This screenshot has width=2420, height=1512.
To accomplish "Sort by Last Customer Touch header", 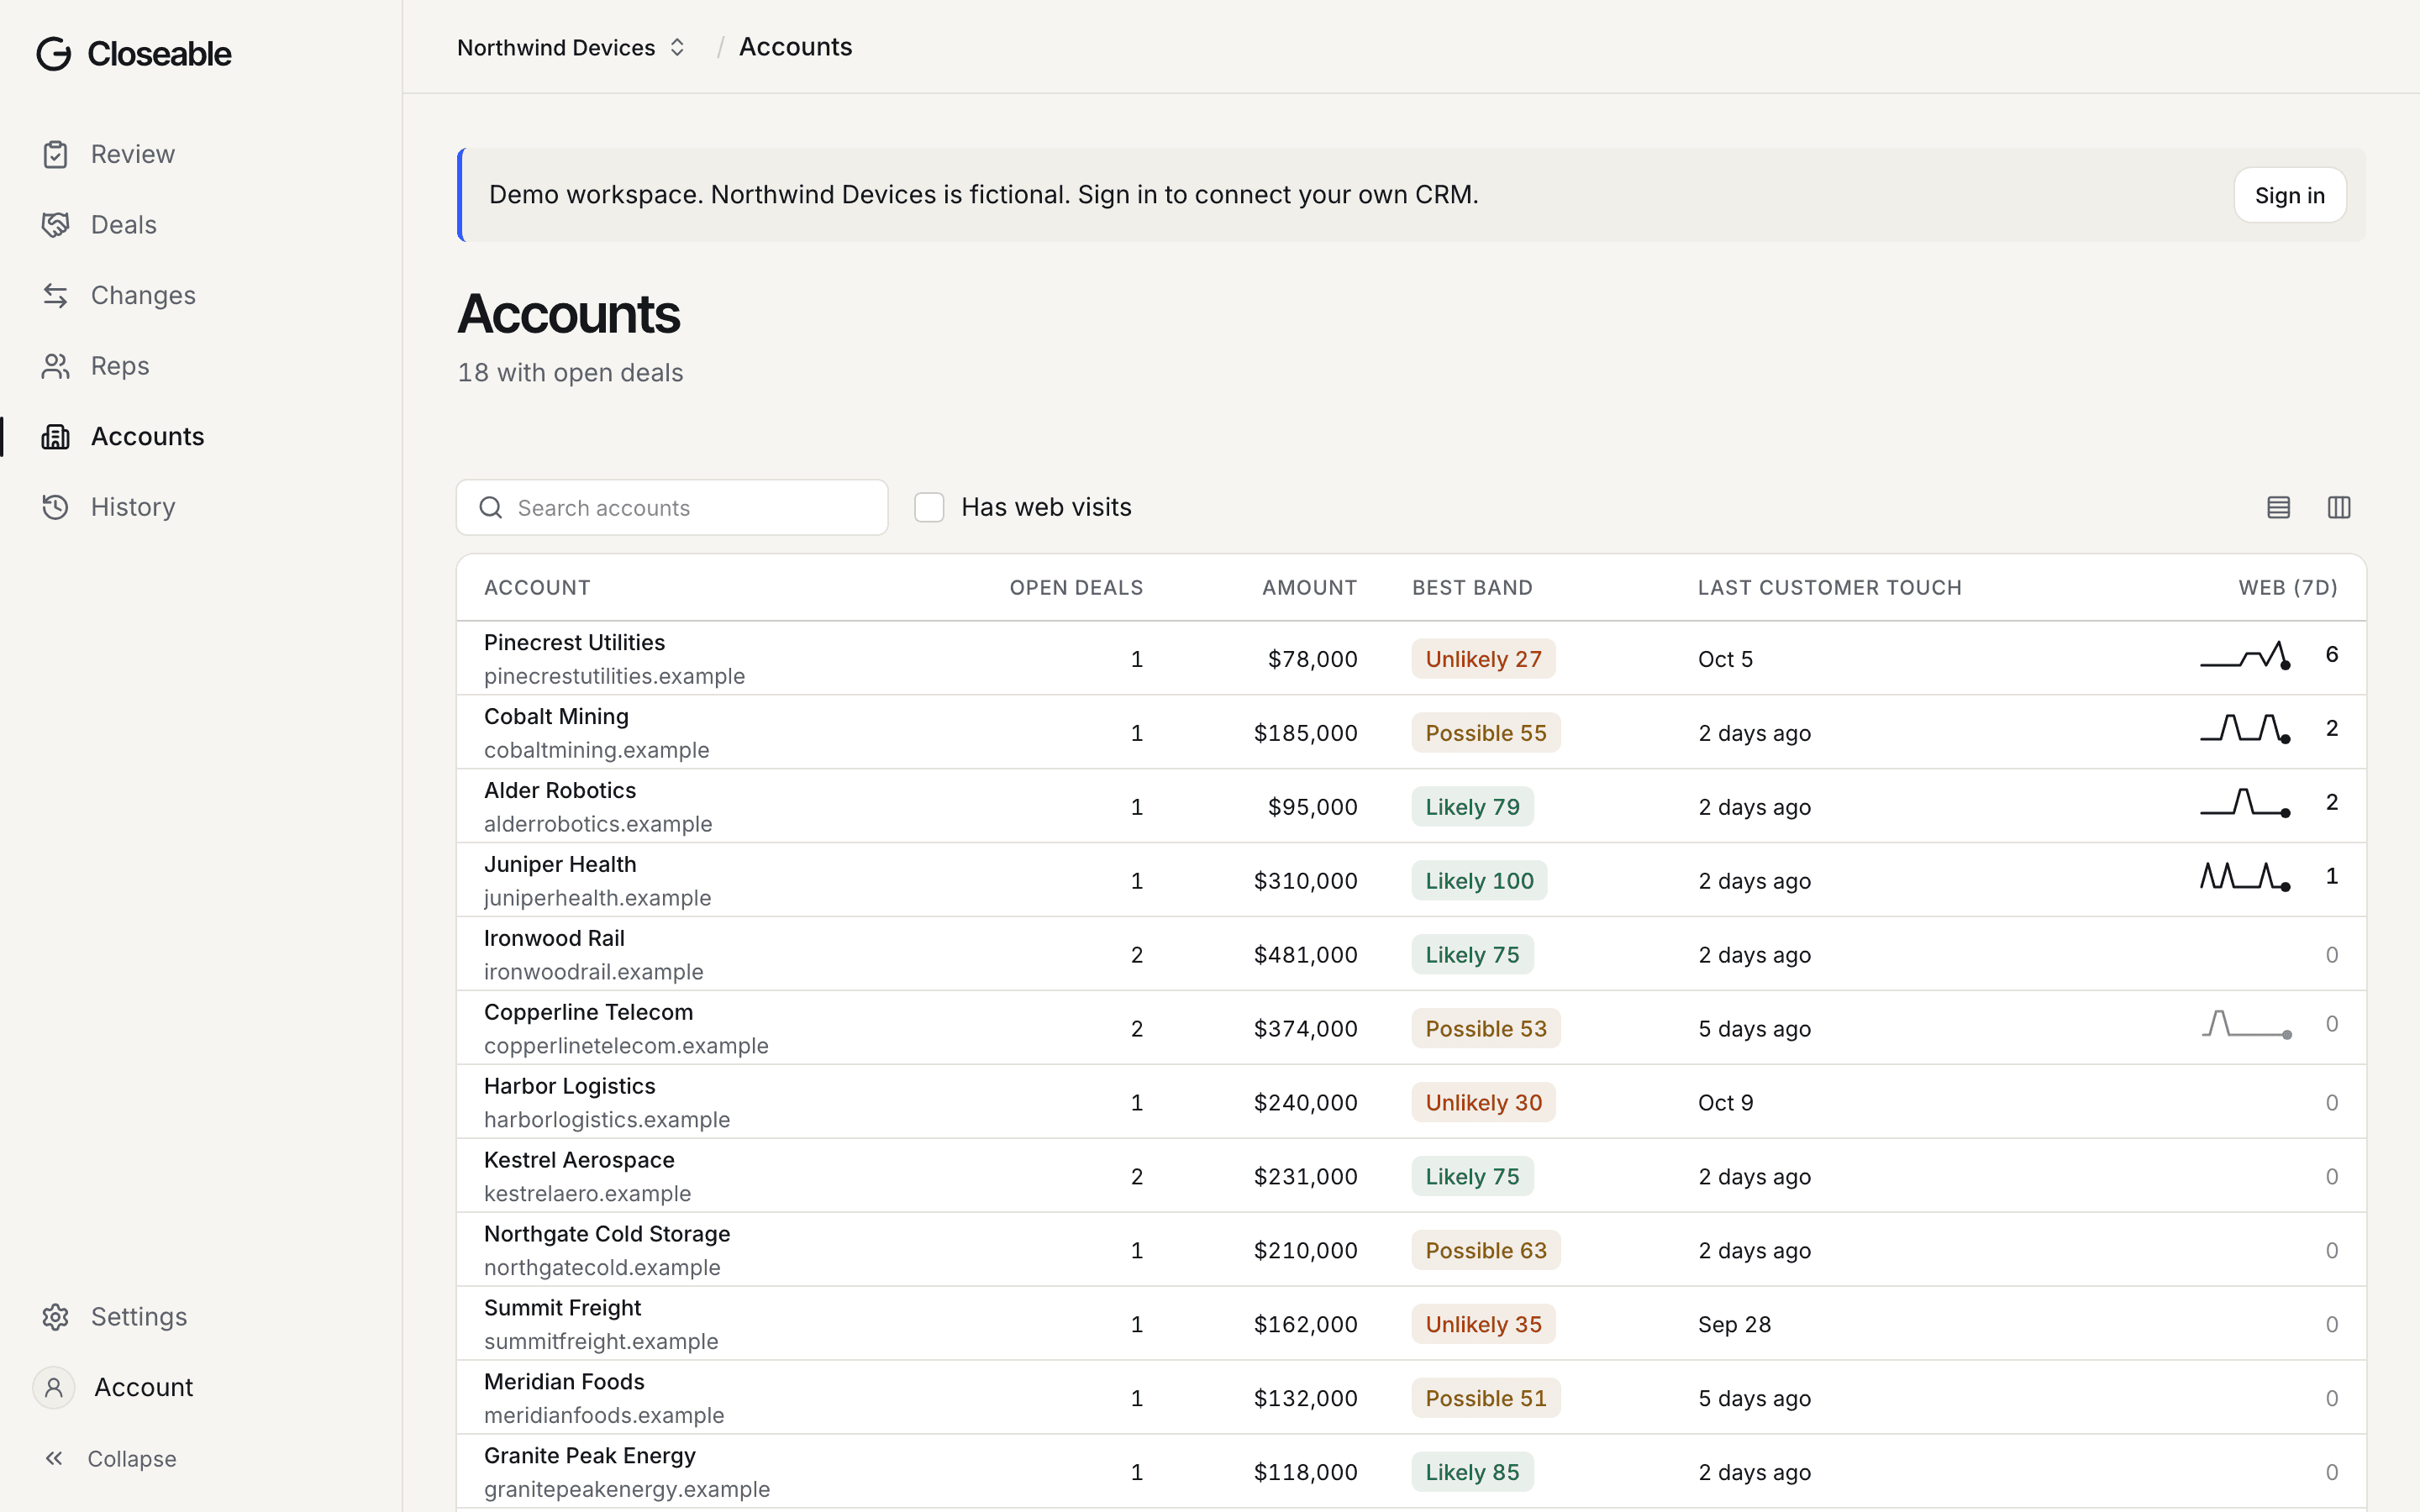I will tap(1830, 588).
